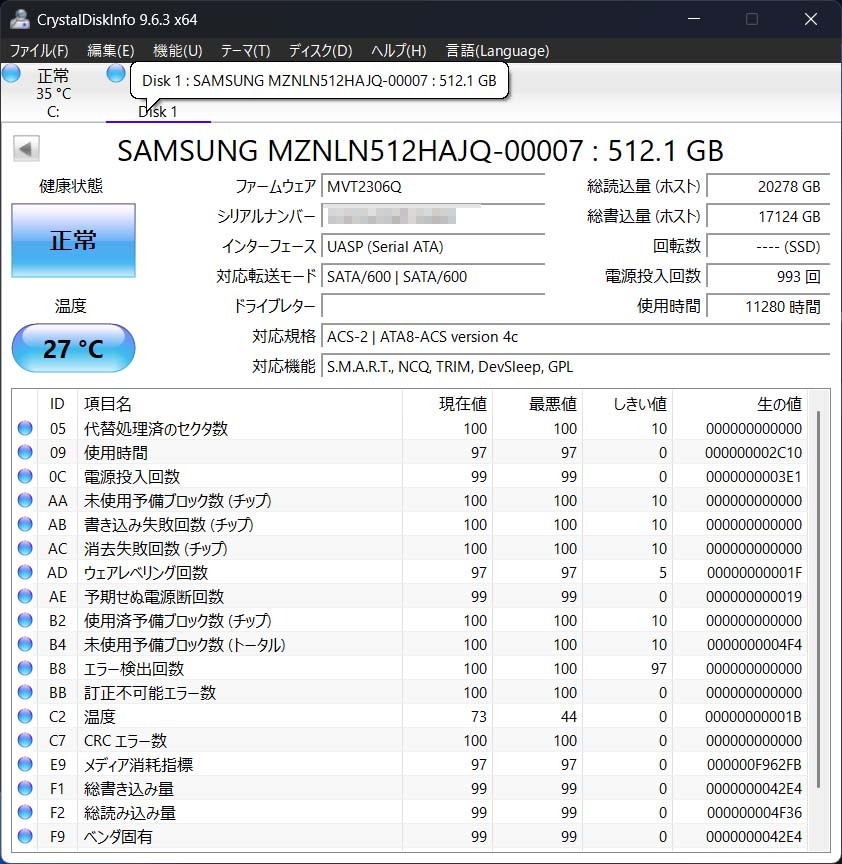842x864 pixels.
Task: Click status orb for ID AD row
Action: [x=25, y=573]
